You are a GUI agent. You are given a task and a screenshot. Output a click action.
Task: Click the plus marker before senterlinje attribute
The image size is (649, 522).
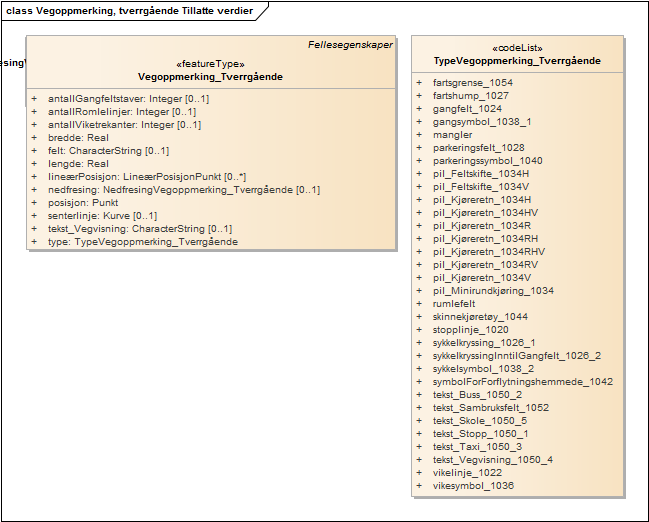coord(34,216)
